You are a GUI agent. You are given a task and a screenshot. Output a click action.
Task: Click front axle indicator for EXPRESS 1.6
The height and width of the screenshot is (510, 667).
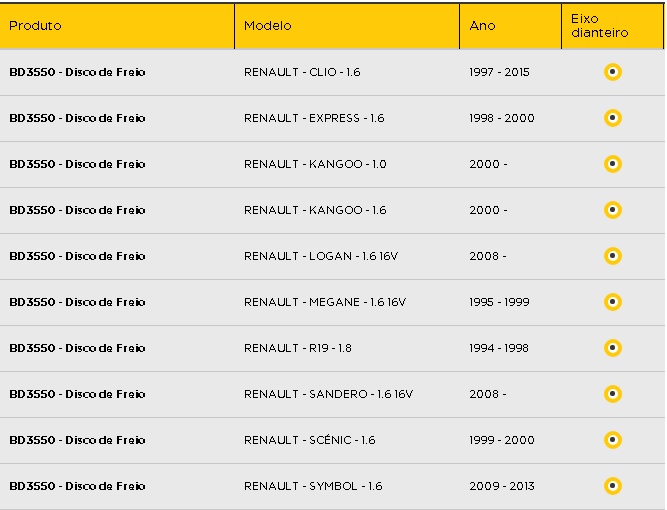(613, 118)
